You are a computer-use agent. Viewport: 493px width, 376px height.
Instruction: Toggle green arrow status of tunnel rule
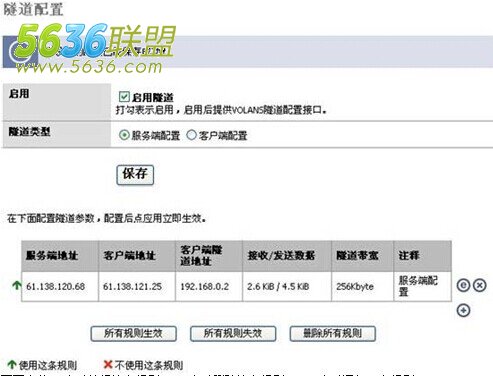(x=16, y=285)
